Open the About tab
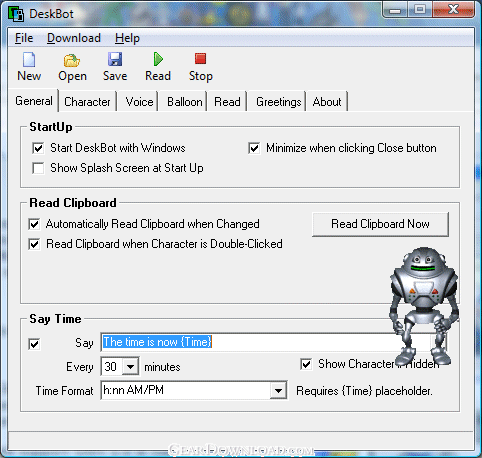Image resolution: width=482 pixels, height=458 pixels. pyautogui.click(x=327, y=102)
